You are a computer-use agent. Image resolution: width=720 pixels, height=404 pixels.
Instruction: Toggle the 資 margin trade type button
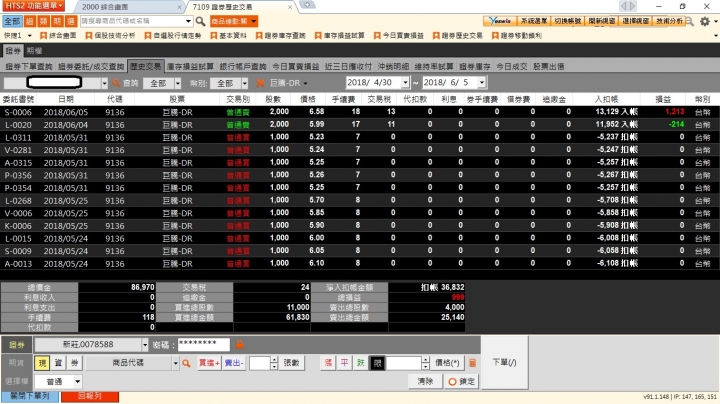click(58, 363)
